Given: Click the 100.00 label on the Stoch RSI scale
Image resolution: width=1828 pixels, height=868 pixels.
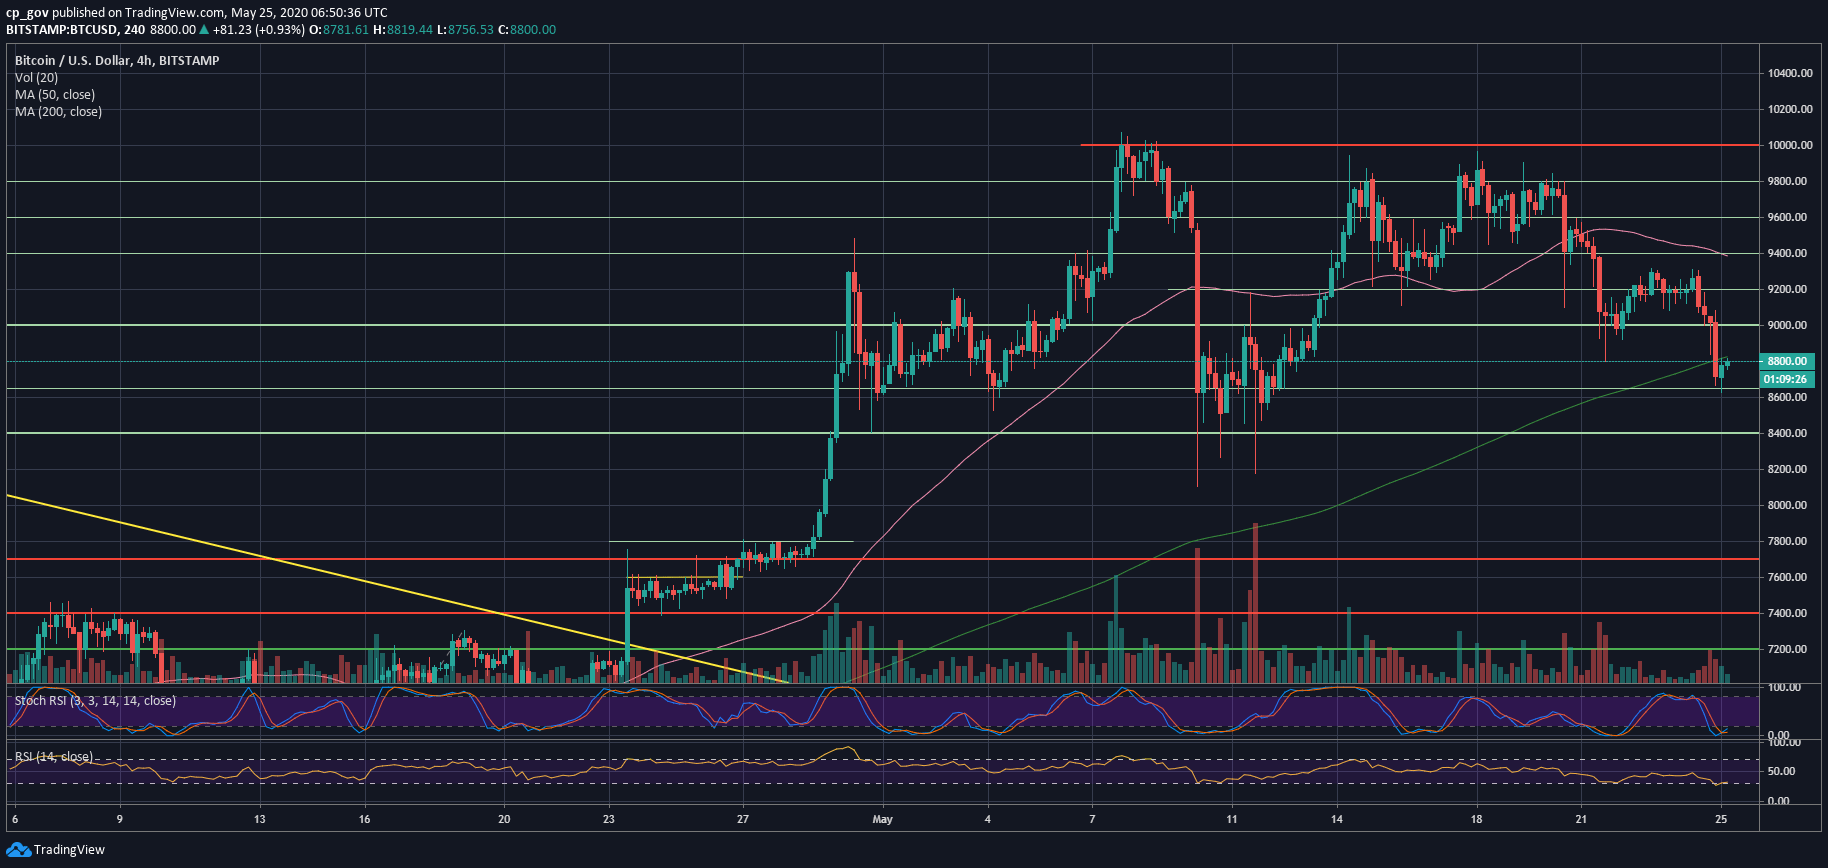Looking at the screenshot, I should click(1784, 687).
